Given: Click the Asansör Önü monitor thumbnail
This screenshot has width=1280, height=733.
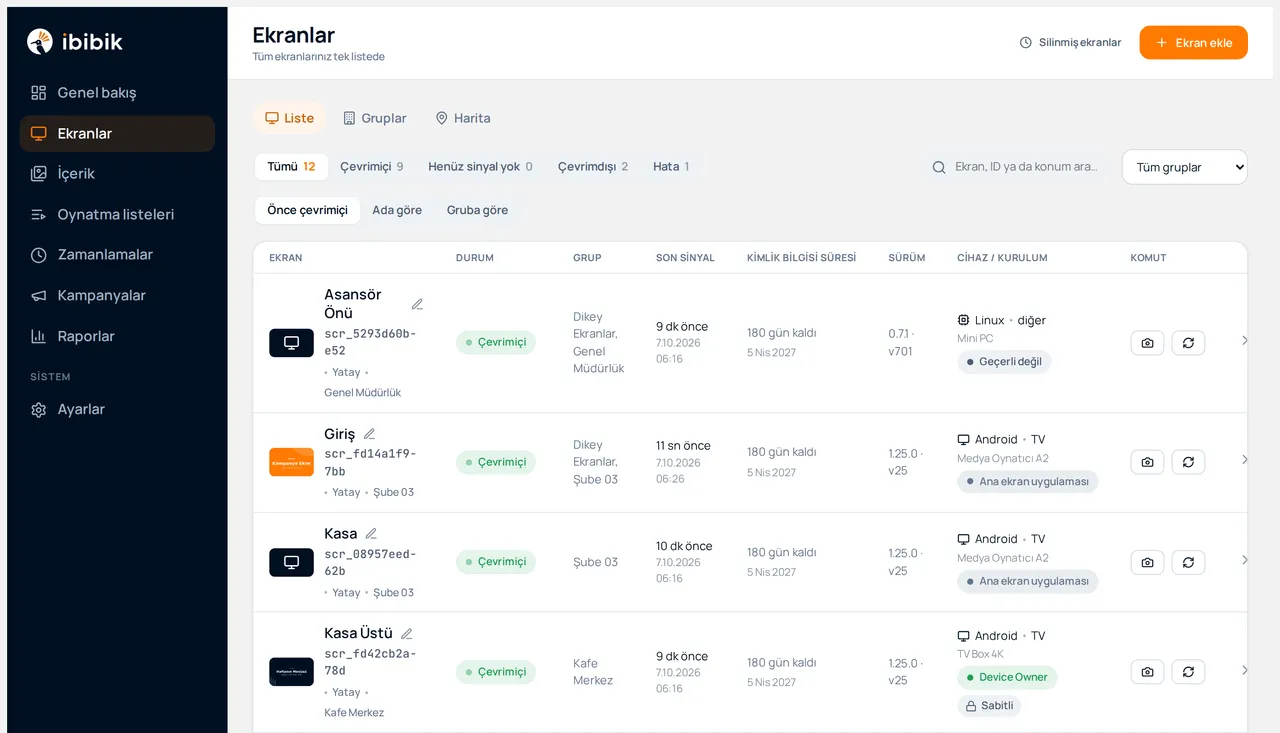Looking at the screenshot, I should (x=291, y=343).
